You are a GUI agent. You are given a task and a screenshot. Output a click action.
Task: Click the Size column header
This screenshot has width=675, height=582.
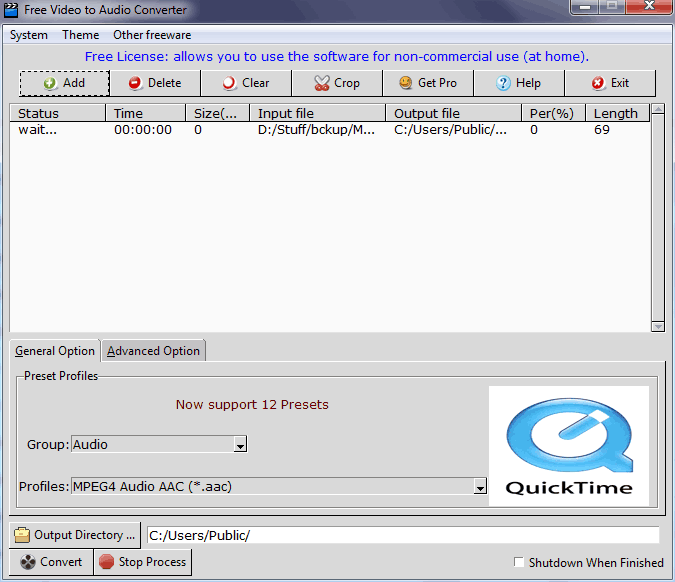[217, 113]
